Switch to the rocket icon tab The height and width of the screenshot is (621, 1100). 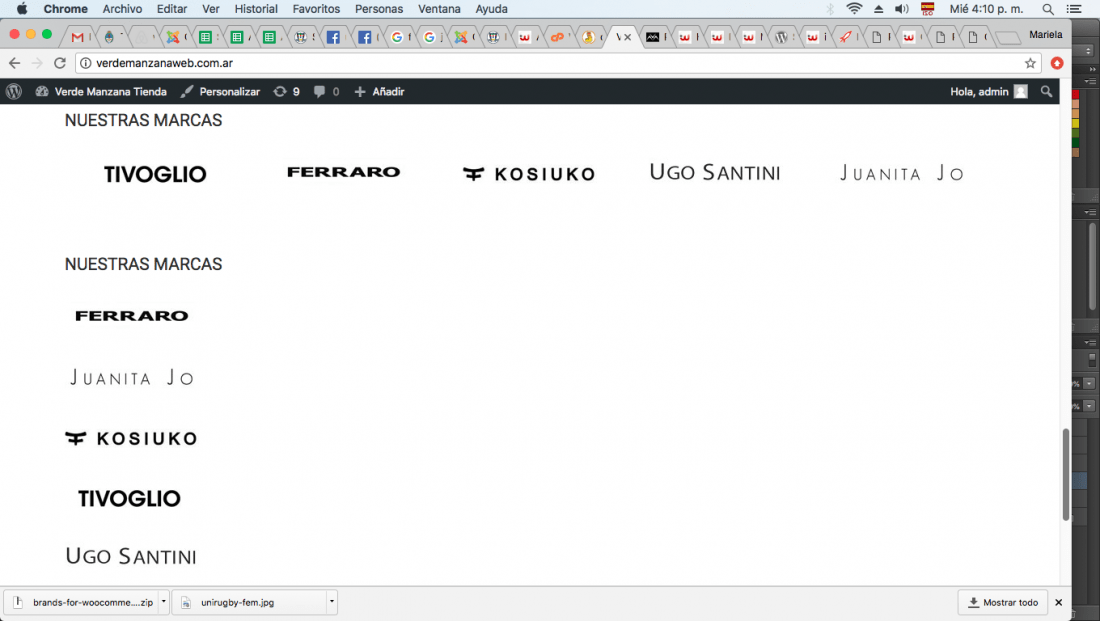point(845,37)
